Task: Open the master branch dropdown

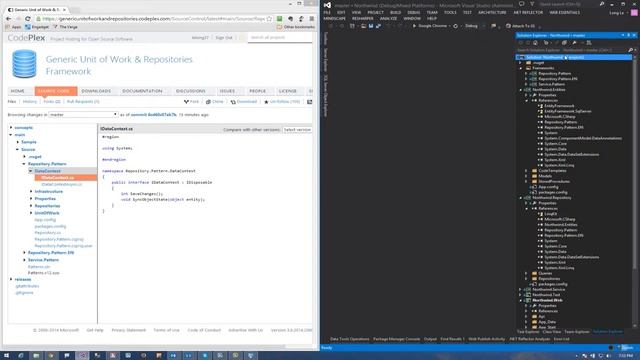Action: coord(83,115)
